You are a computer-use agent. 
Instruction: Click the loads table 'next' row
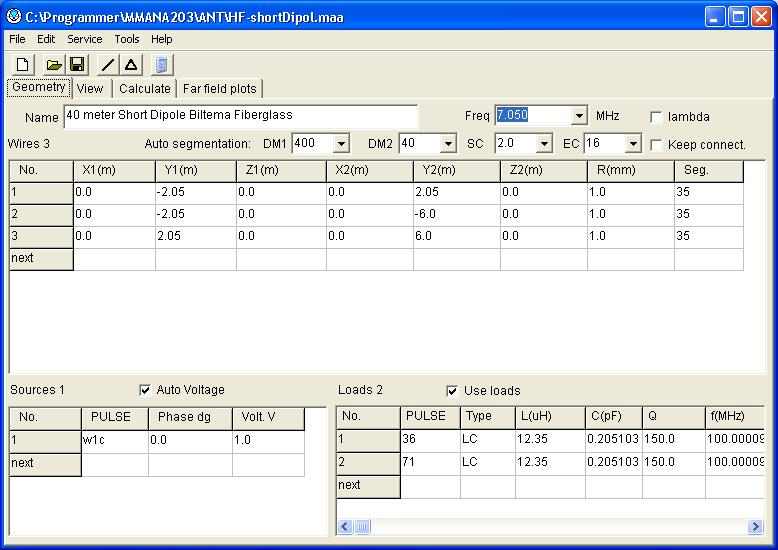[369, 486]
